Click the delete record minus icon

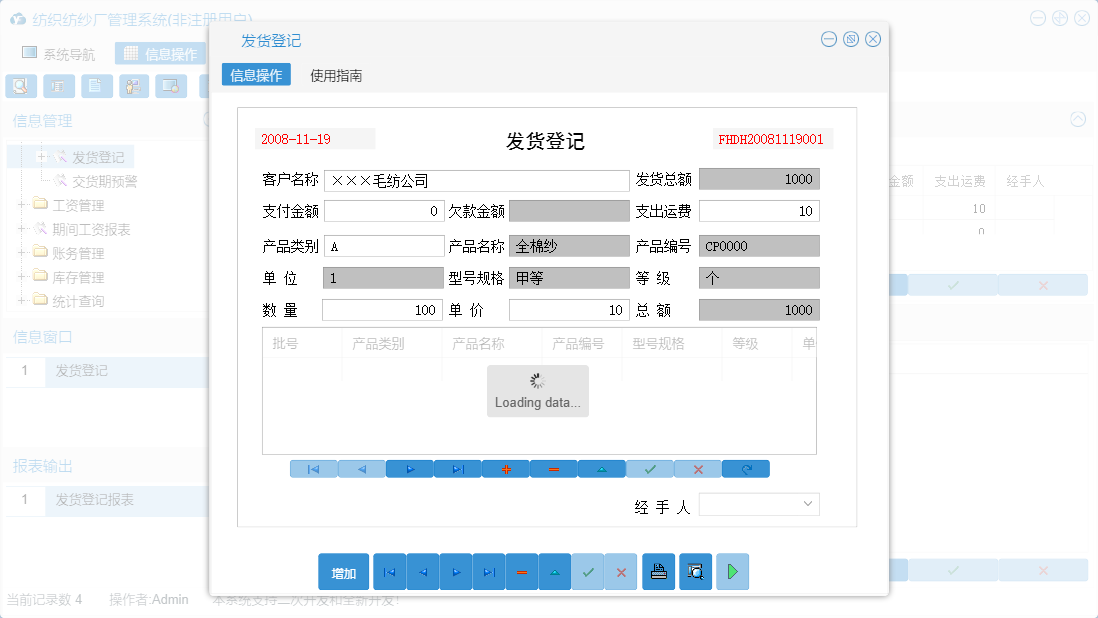[554, 468]
